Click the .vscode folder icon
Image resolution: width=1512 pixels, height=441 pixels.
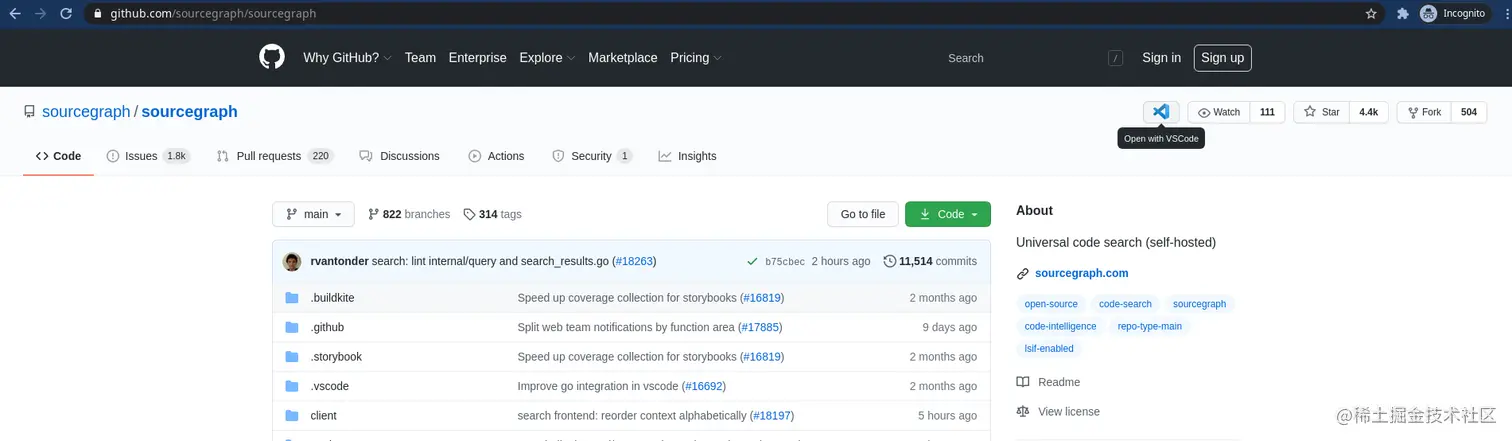(292, 386)
